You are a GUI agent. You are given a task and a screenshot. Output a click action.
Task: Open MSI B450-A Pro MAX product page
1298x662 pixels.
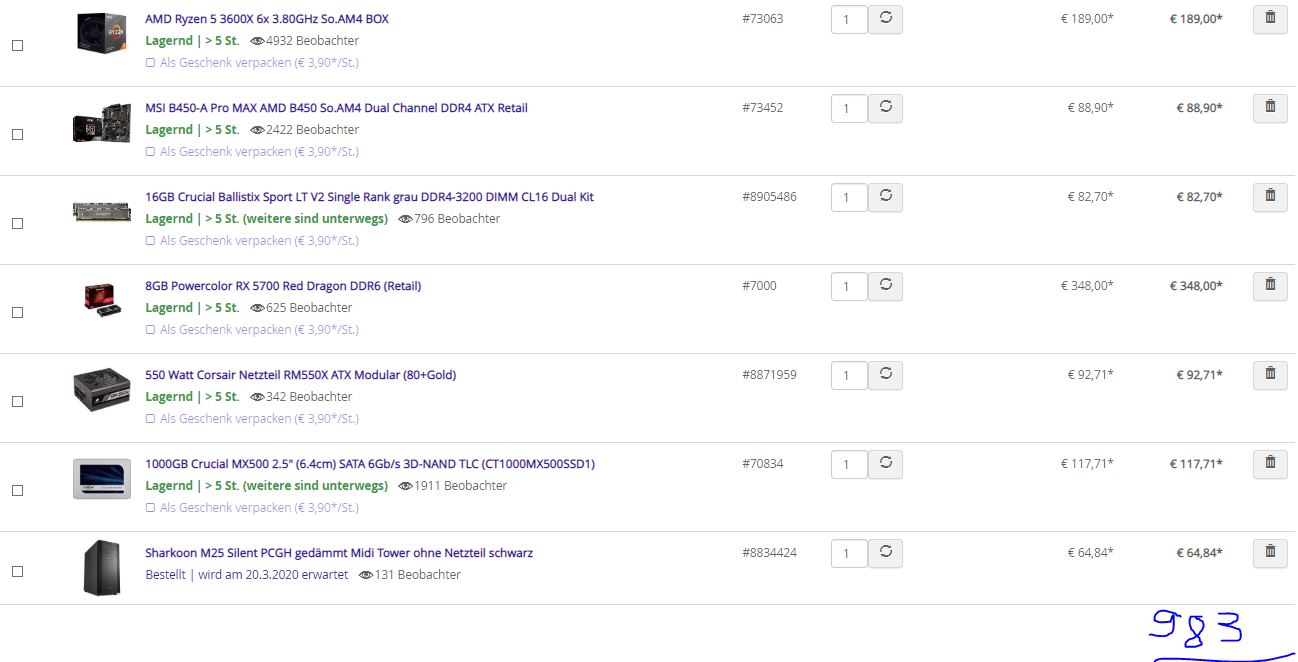tap(336, 108)
